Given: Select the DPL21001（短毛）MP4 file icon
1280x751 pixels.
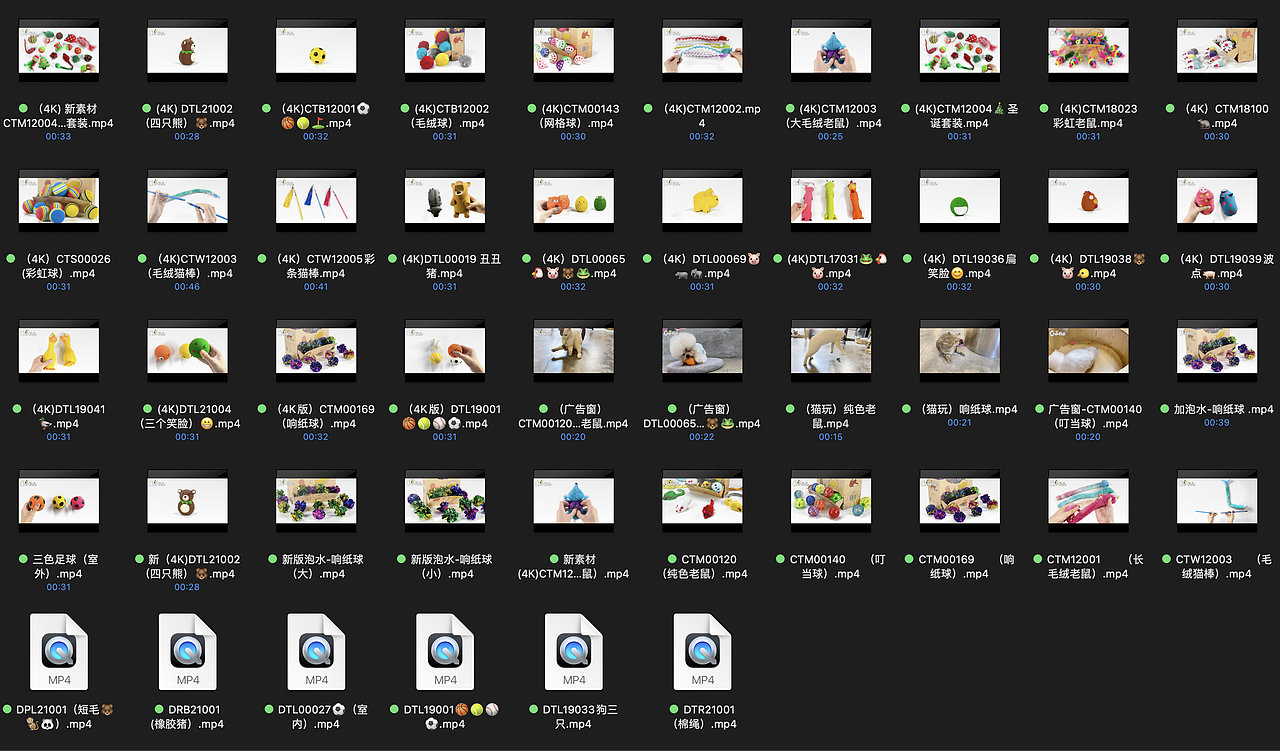Looking at the screenshot, I should [x=59, y=653].
